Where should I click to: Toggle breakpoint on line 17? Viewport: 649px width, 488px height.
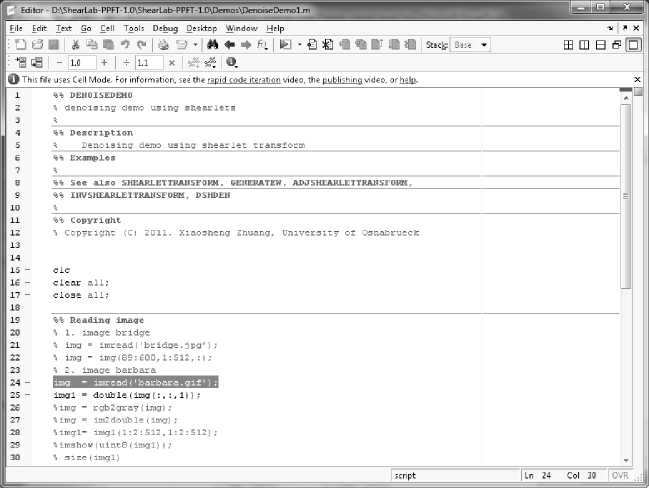tap(28, 295)
